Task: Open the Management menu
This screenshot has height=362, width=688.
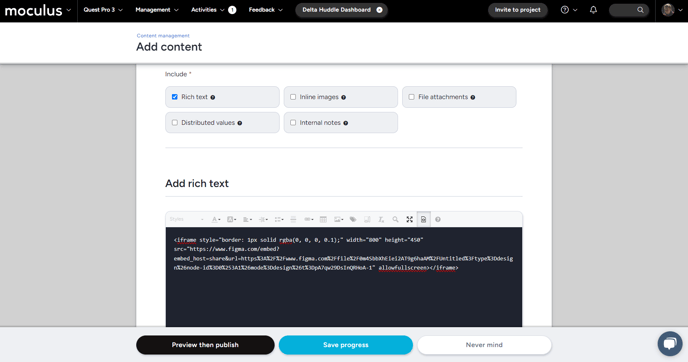Action: 157,10
